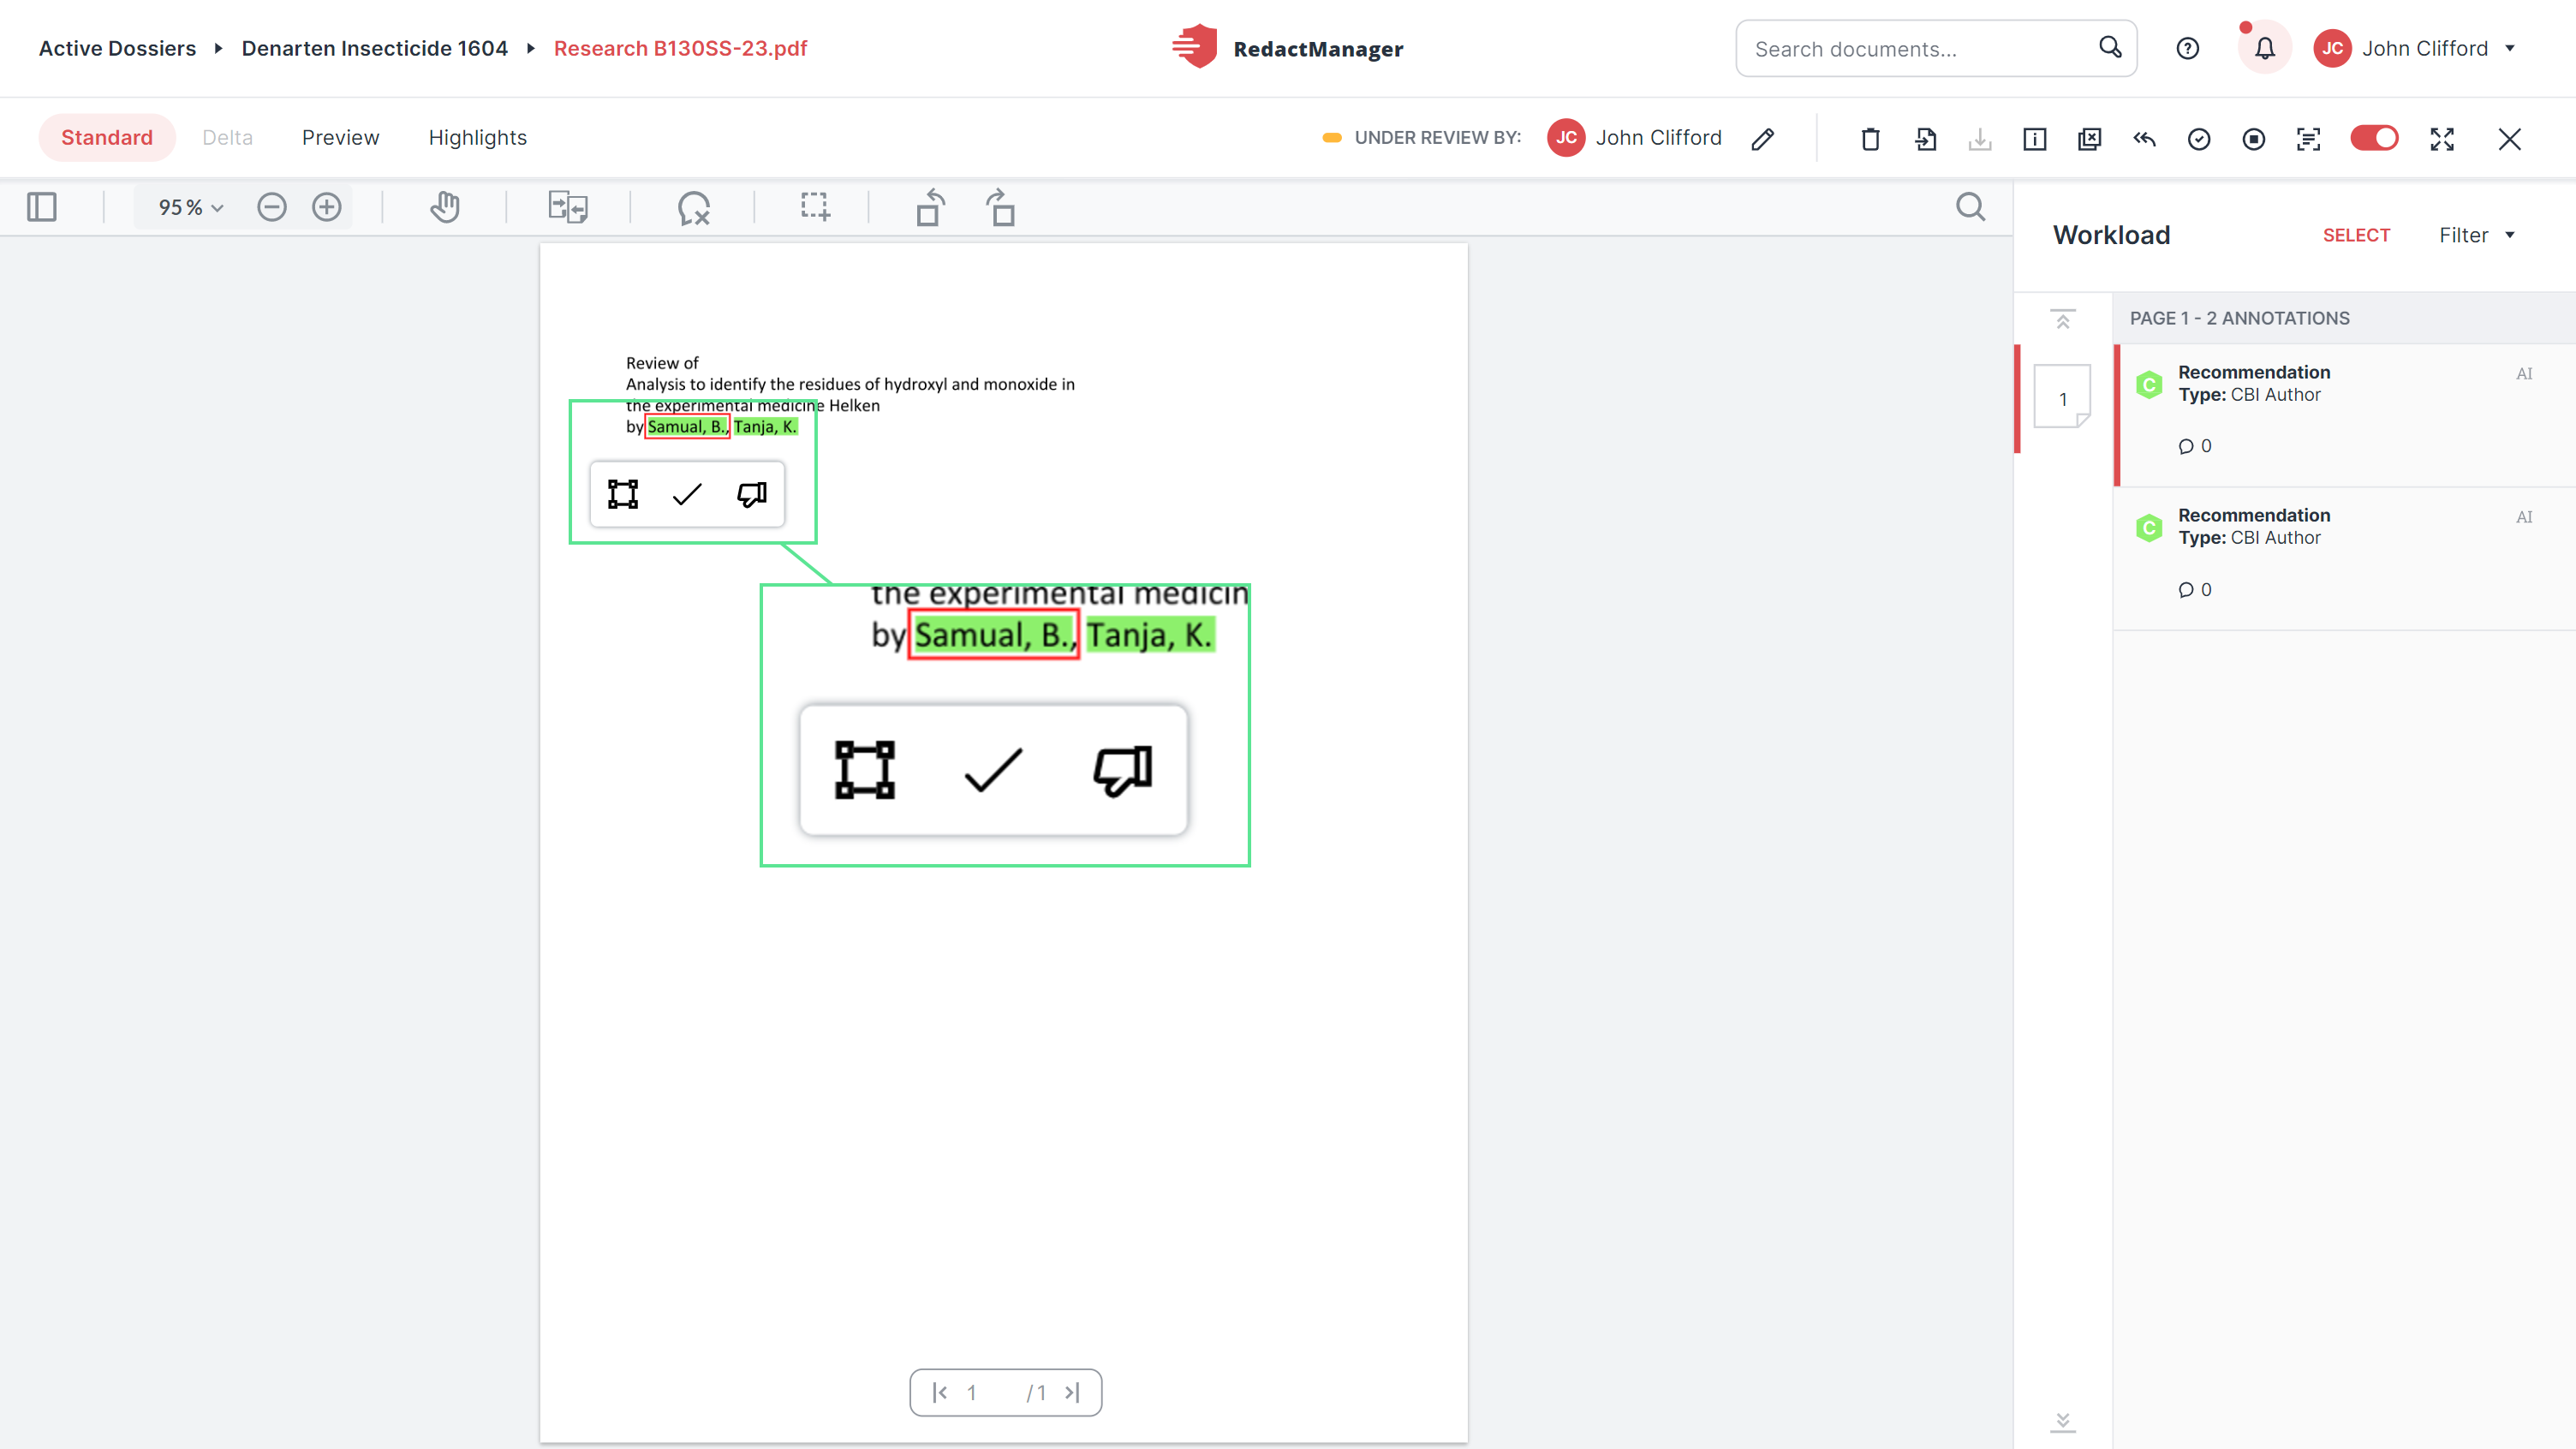
Task: Click the resize annotation icon in popup
Action: click(623, 494)
